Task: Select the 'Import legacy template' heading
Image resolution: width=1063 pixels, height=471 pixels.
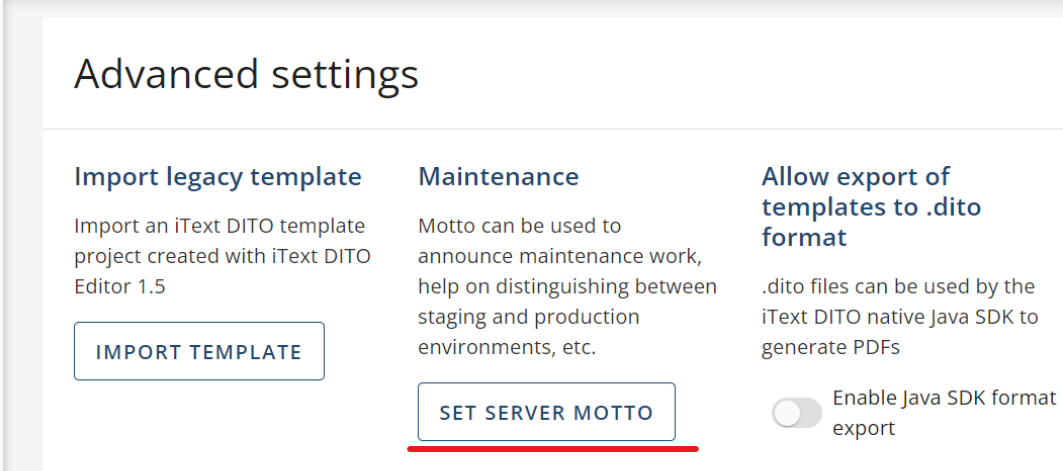Action: tap(218, 177)
